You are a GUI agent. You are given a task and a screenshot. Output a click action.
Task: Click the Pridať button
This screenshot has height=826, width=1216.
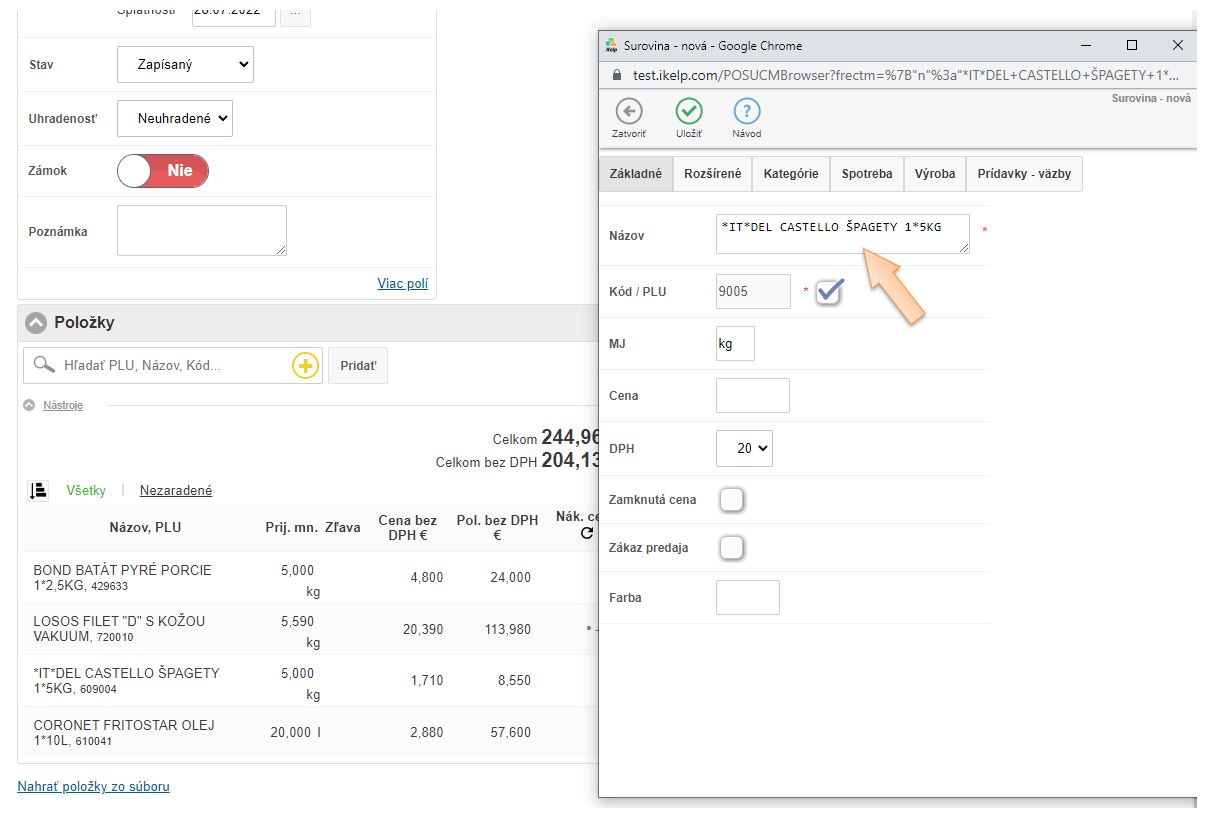pos(358,366)
